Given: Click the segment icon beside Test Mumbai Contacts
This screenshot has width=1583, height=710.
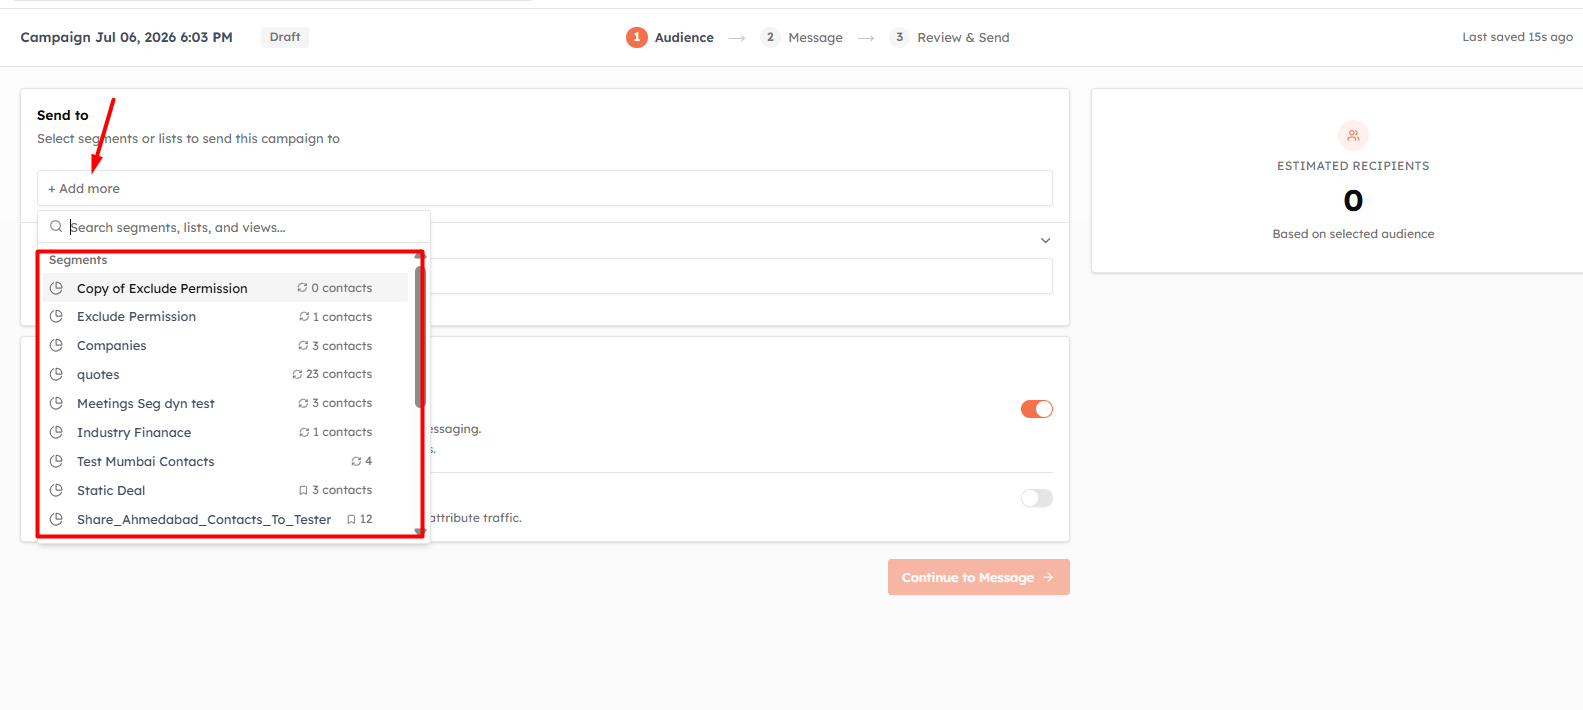Looking at the screenshot, I should tap(57, 461).
